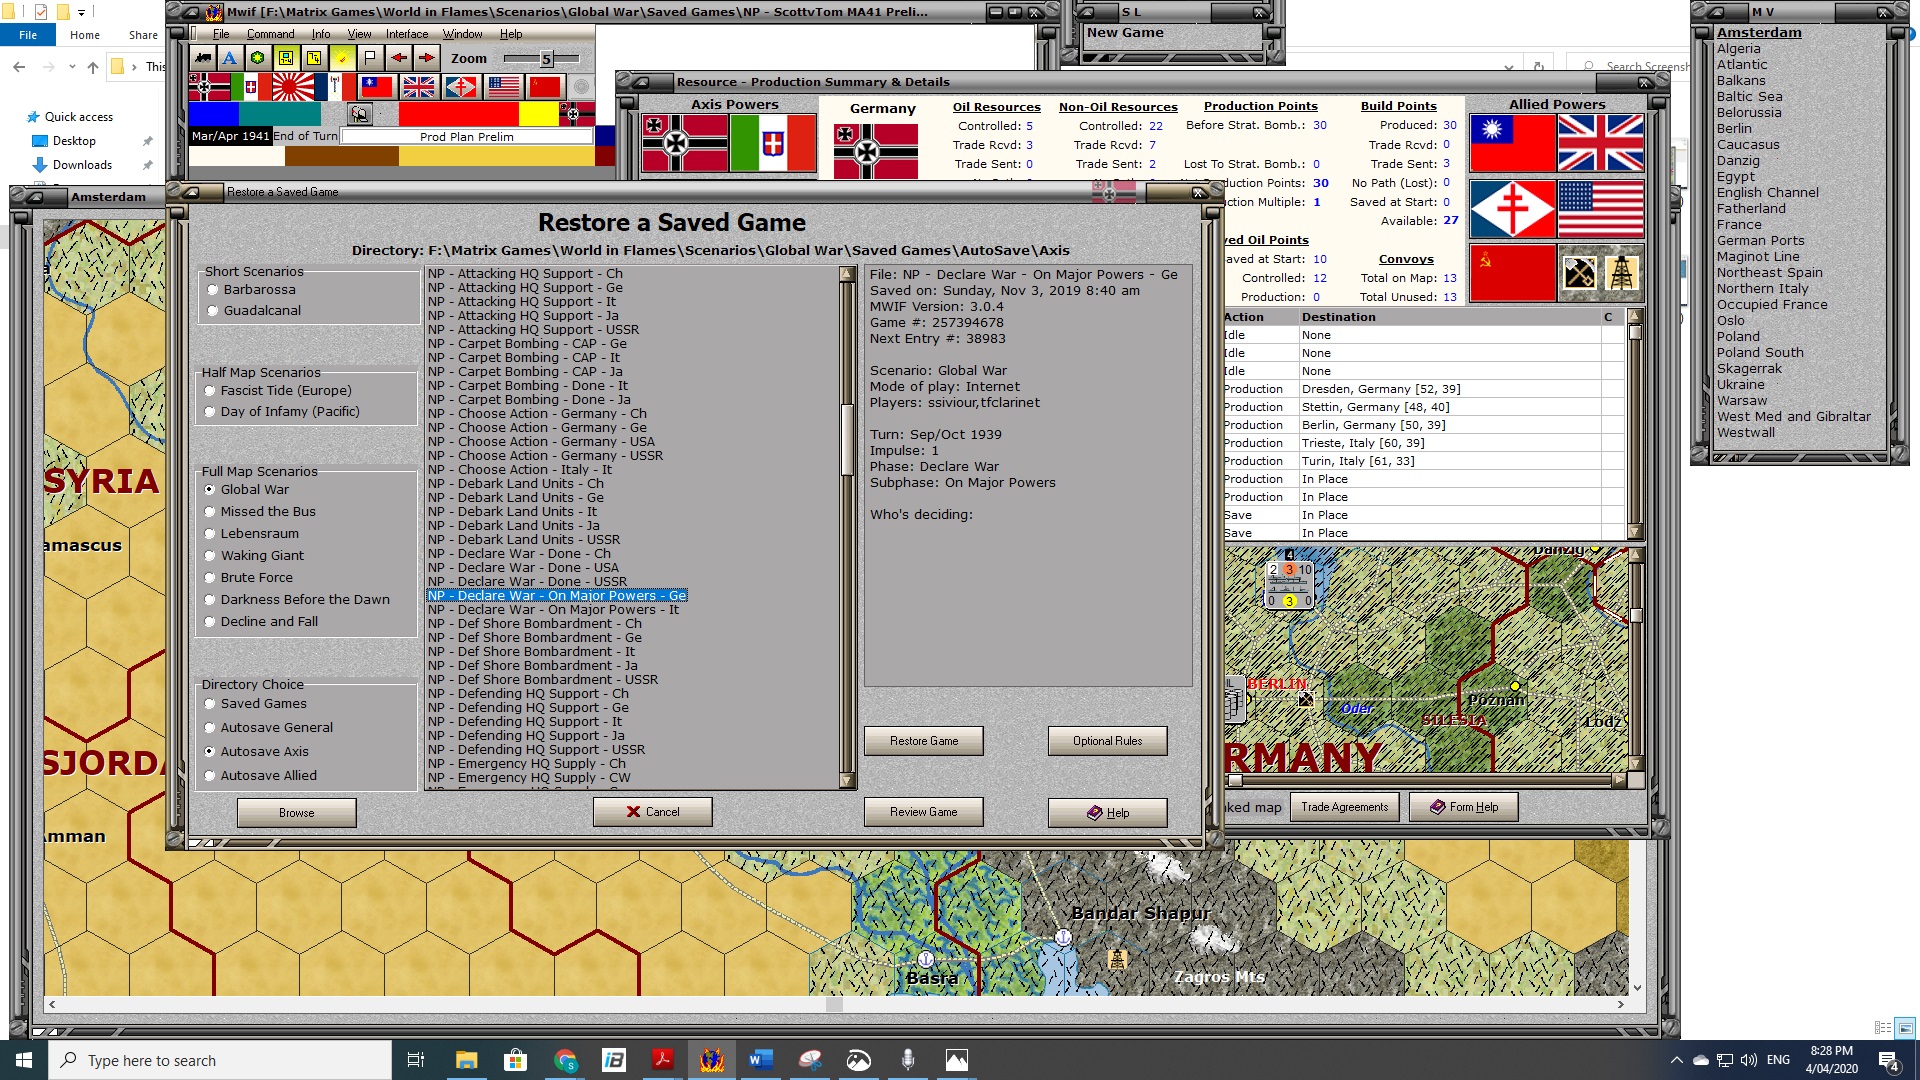The height and width of the screenshot is (1080, 1920).
Task: Click the Zoom slider handle
Action: point(546,59)
